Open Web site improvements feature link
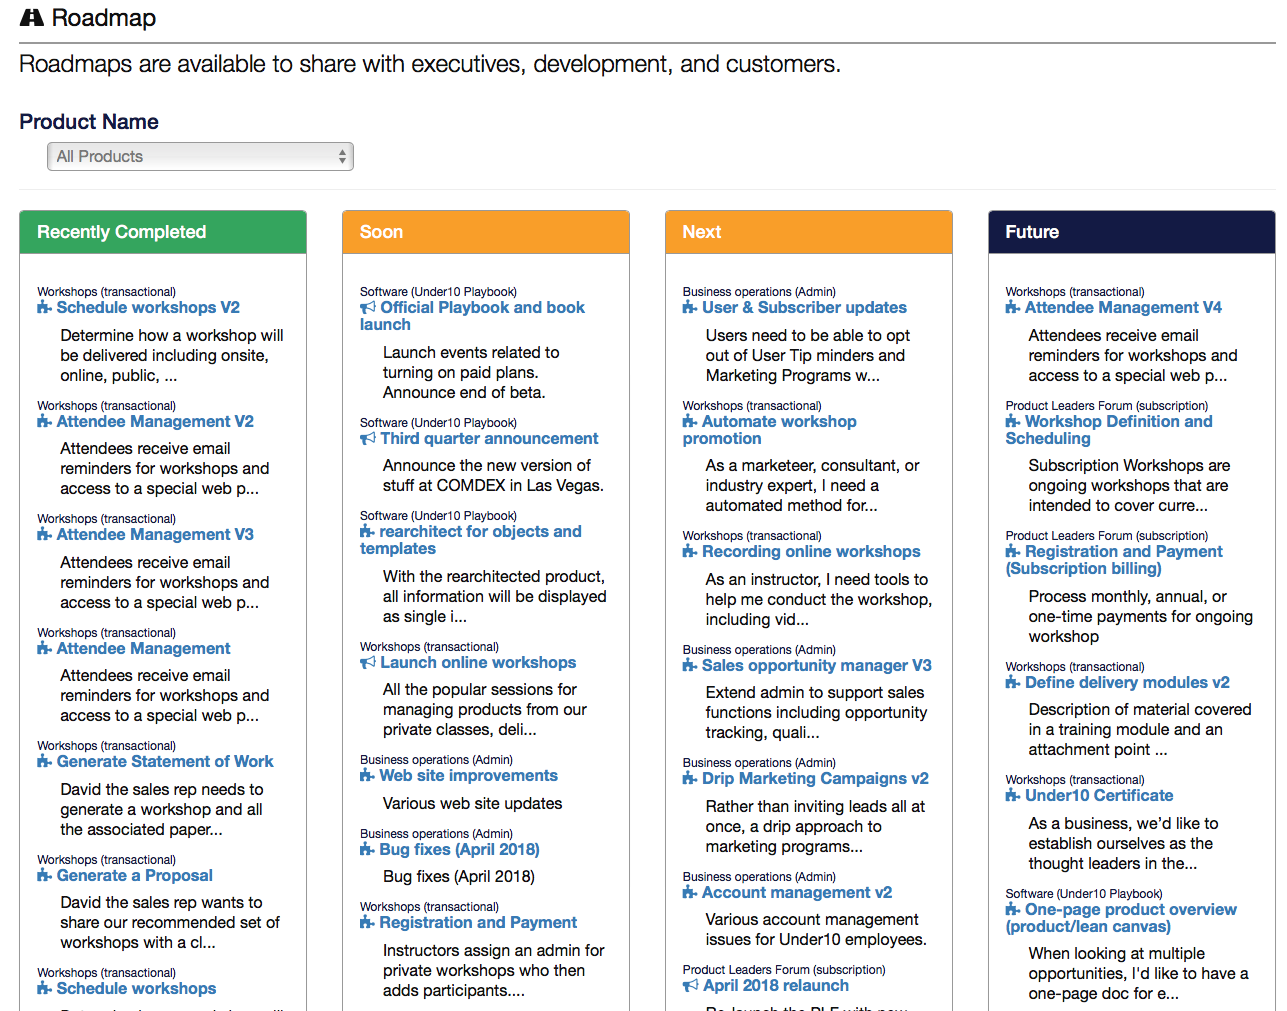This screenshot has height=1011, width=1287. pyautogui.click(x=468, y=776)
